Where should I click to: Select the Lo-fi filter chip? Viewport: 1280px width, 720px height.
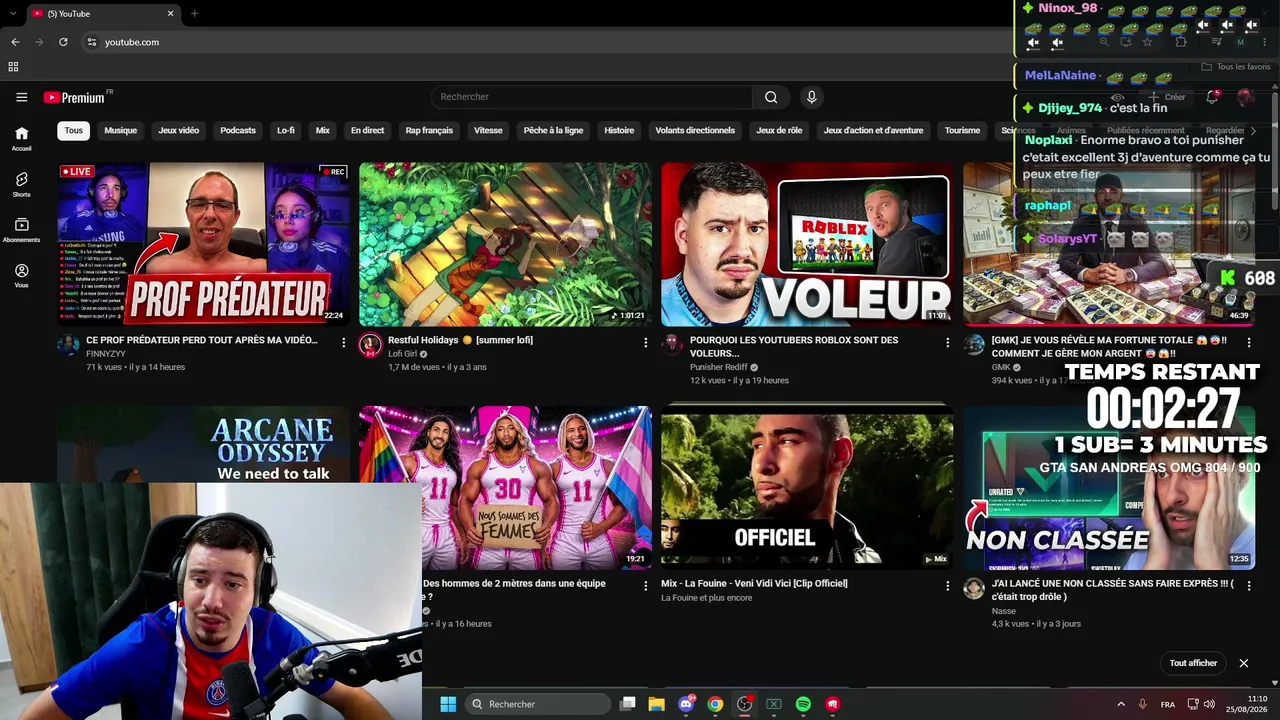tap(286, 130)
